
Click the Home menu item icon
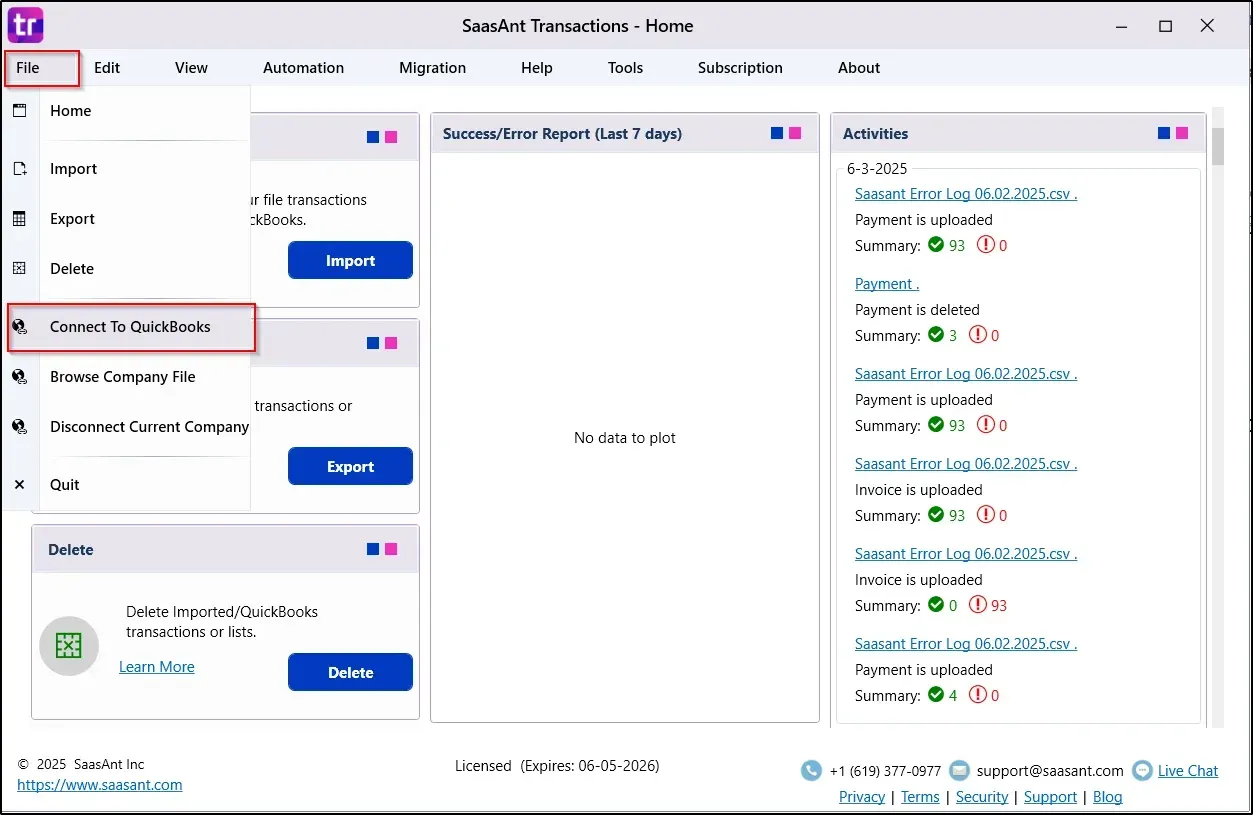19,111
